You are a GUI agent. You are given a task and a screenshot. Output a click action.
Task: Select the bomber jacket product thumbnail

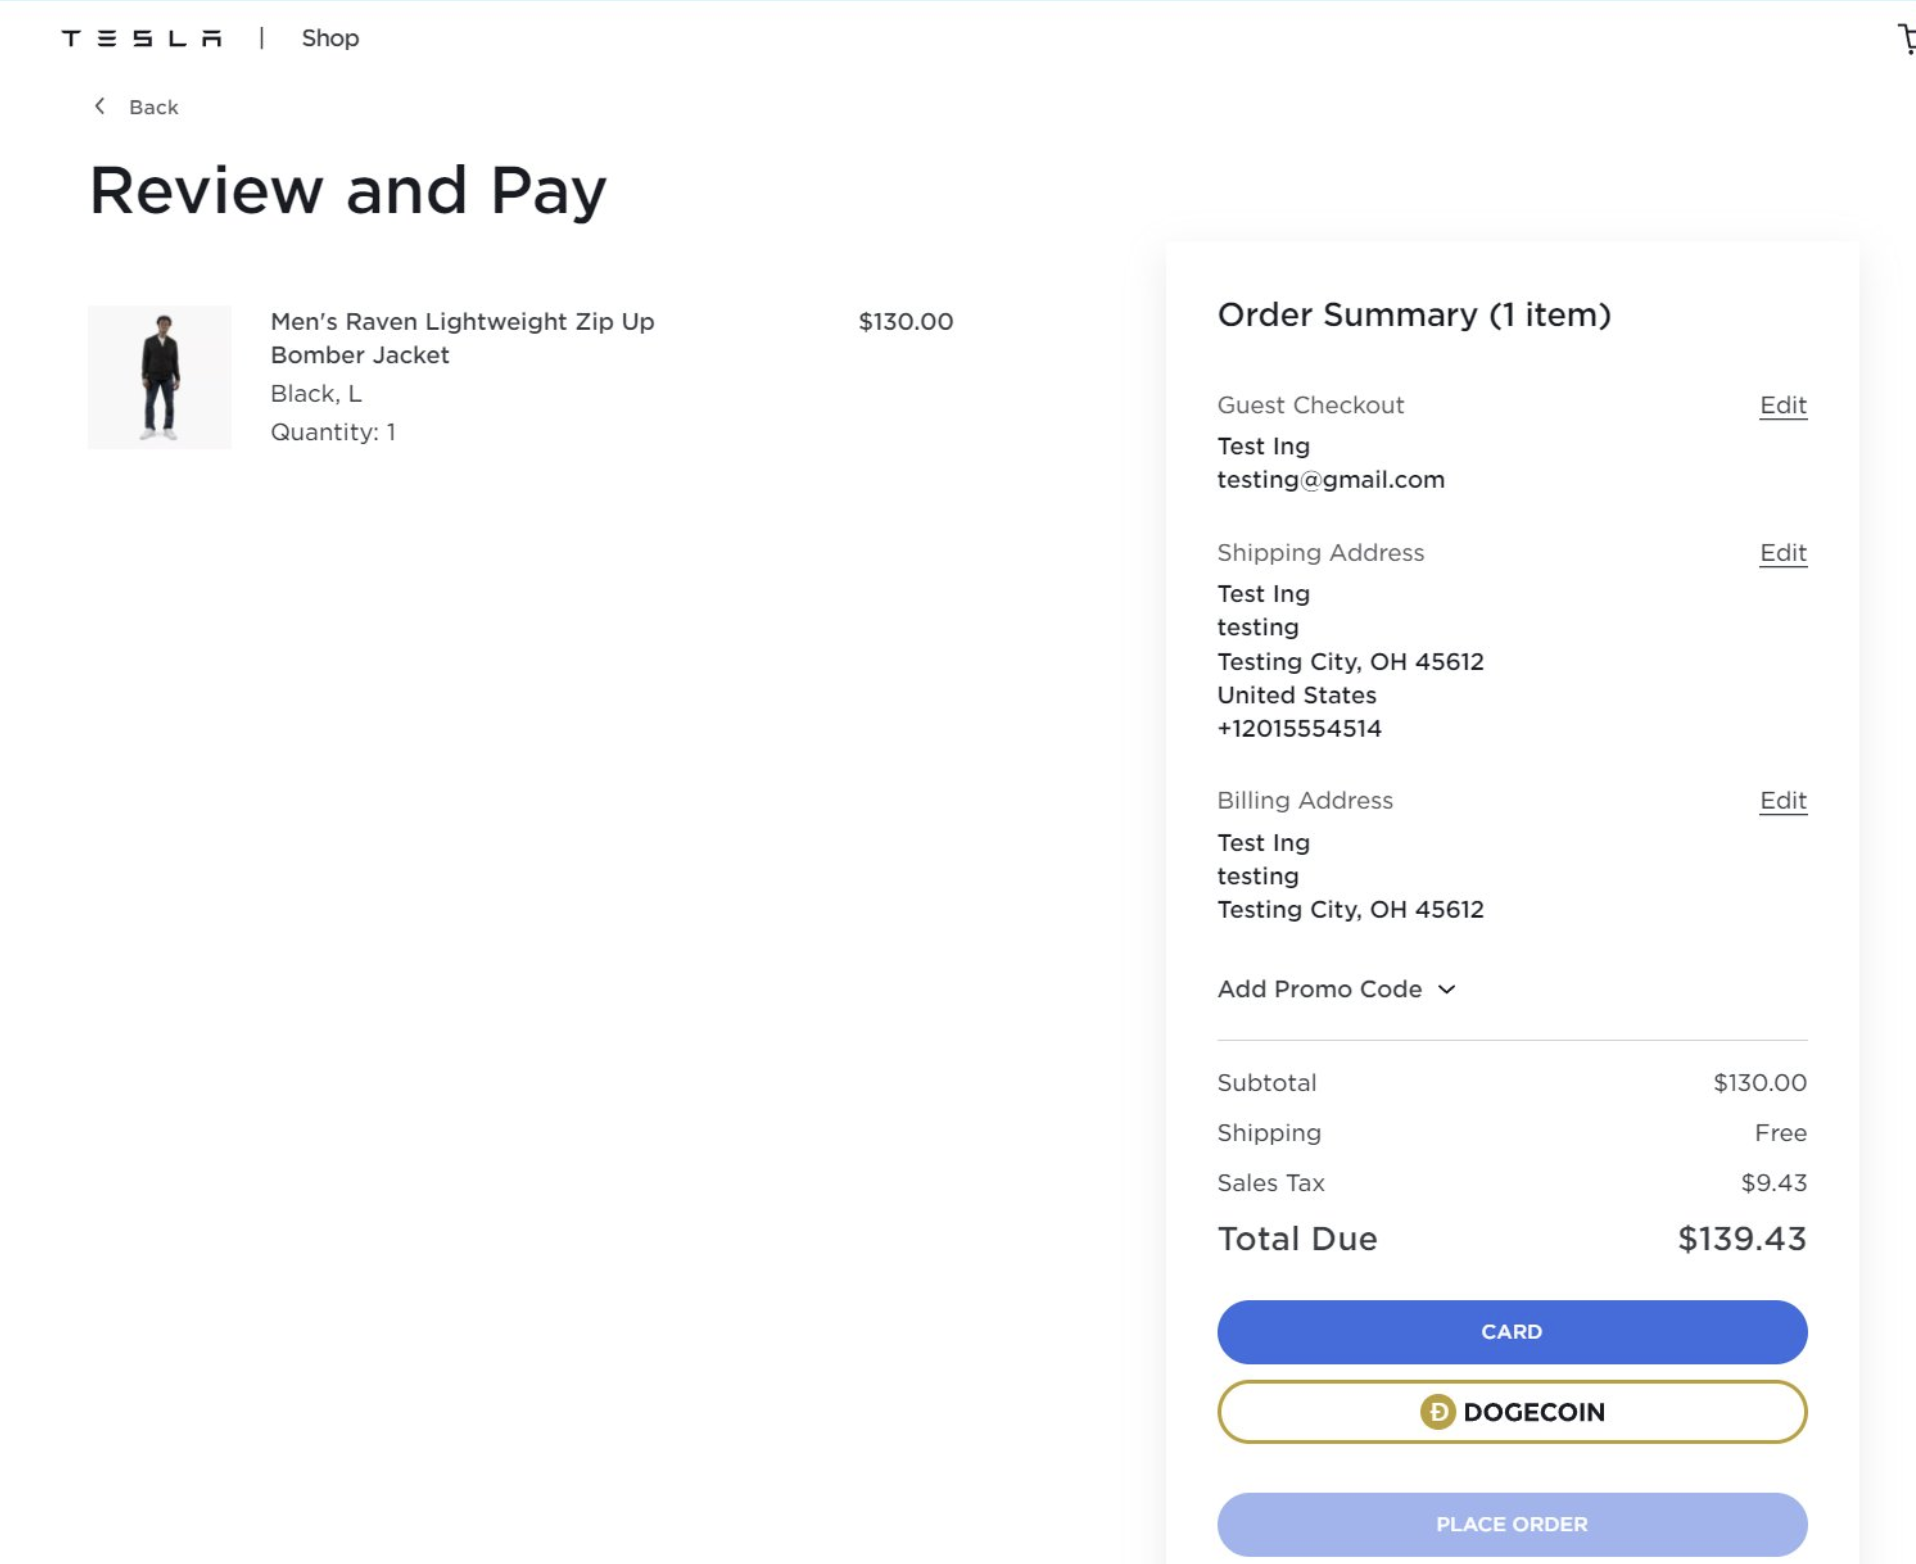[x=159, y=377]
